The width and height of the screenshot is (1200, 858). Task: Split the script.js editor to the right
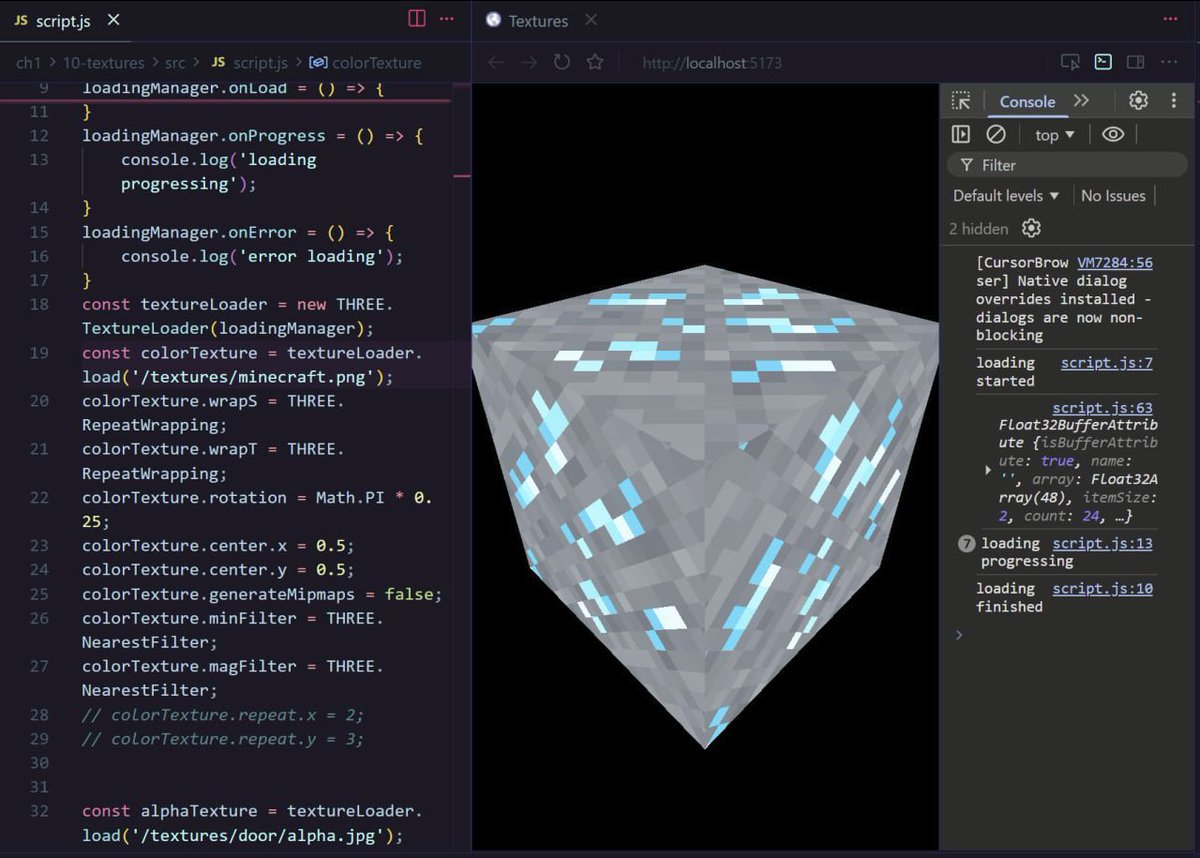(x=417, y=19)
